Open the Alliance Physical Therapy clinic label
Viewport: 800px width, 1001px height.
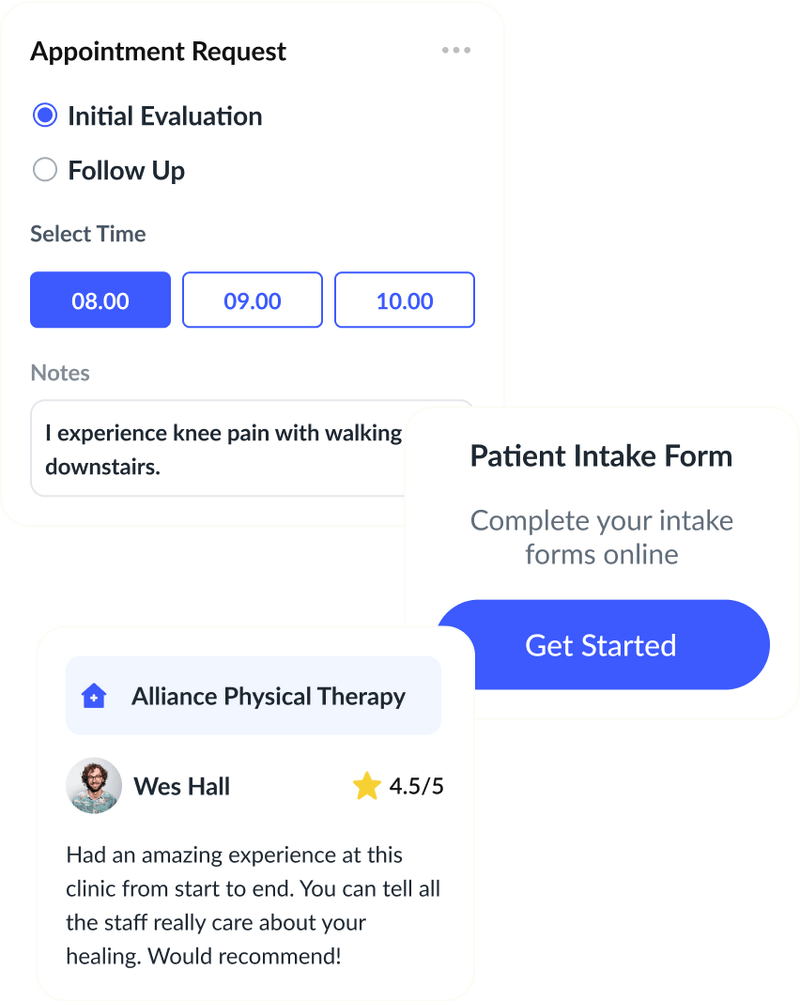[268, 696]
